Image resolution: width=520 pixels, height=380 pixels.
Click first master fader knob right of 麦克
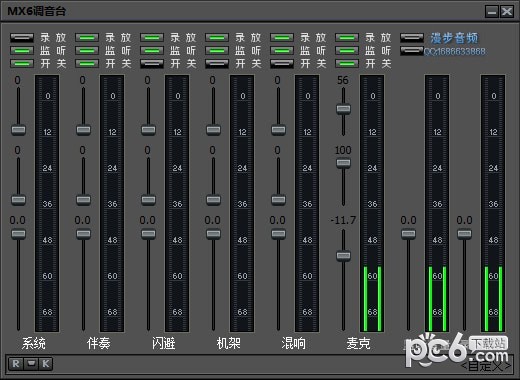tap(408, 234)
